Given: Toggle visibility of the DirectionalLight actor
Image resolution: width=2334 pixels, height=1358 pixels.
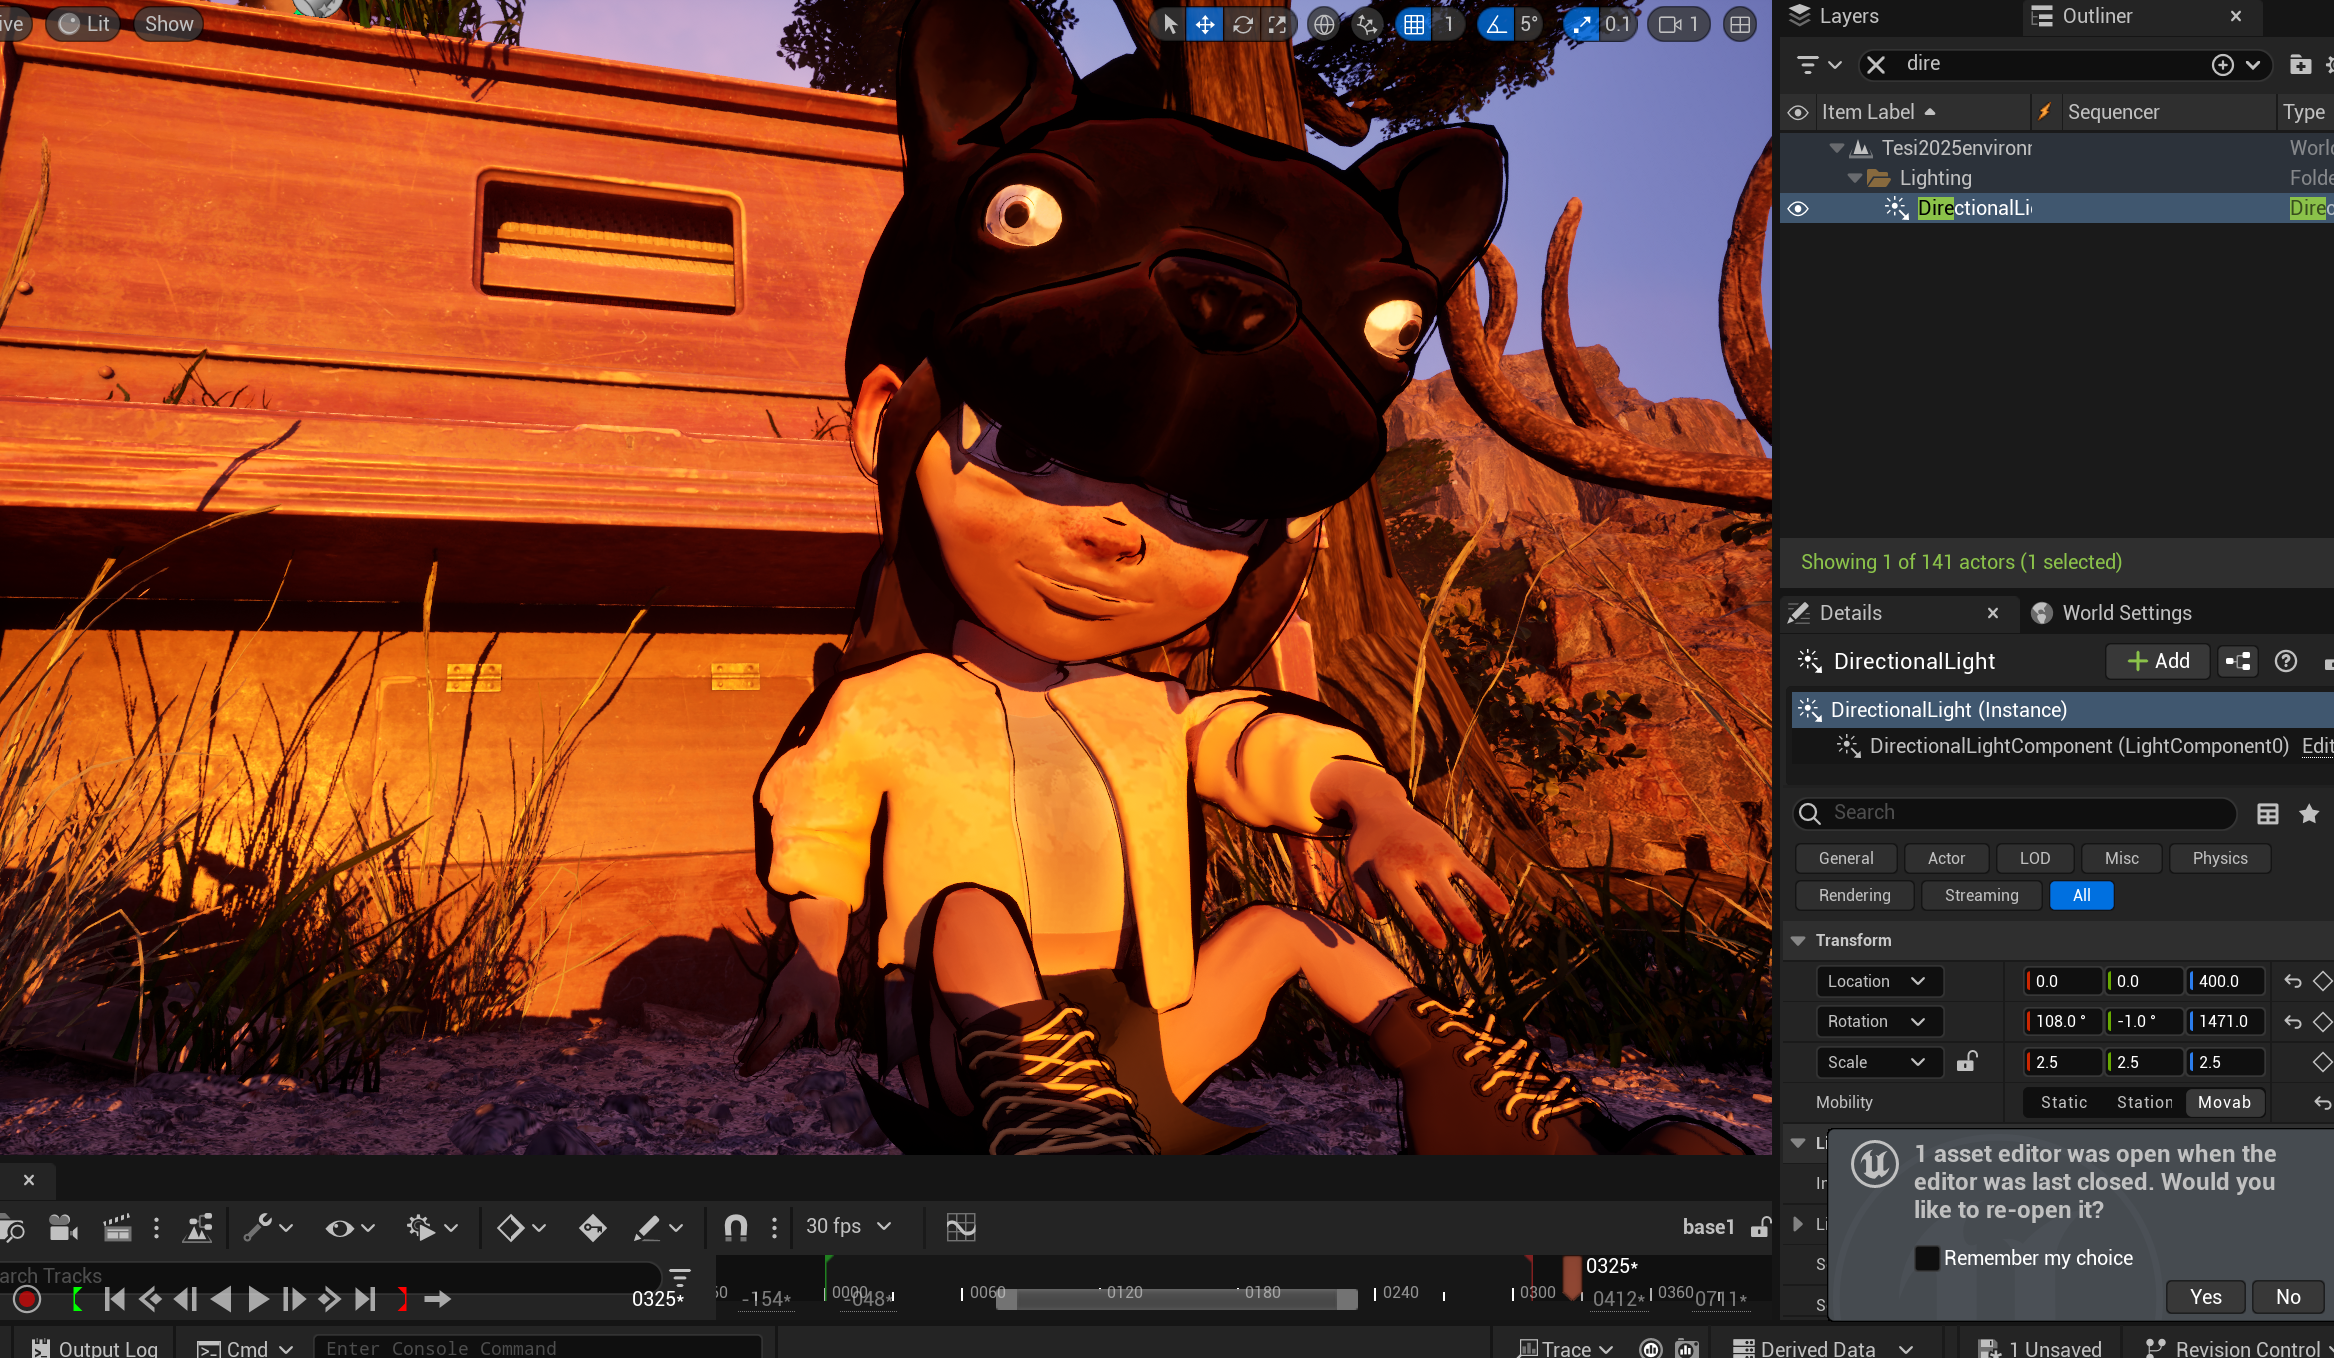Looking at the screenshot, I should pos(1798,208).
